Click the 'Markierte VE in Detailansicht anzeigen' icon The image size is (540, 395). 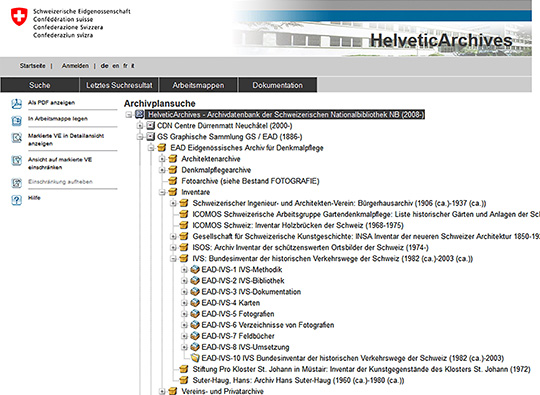[x=16, y=138]
